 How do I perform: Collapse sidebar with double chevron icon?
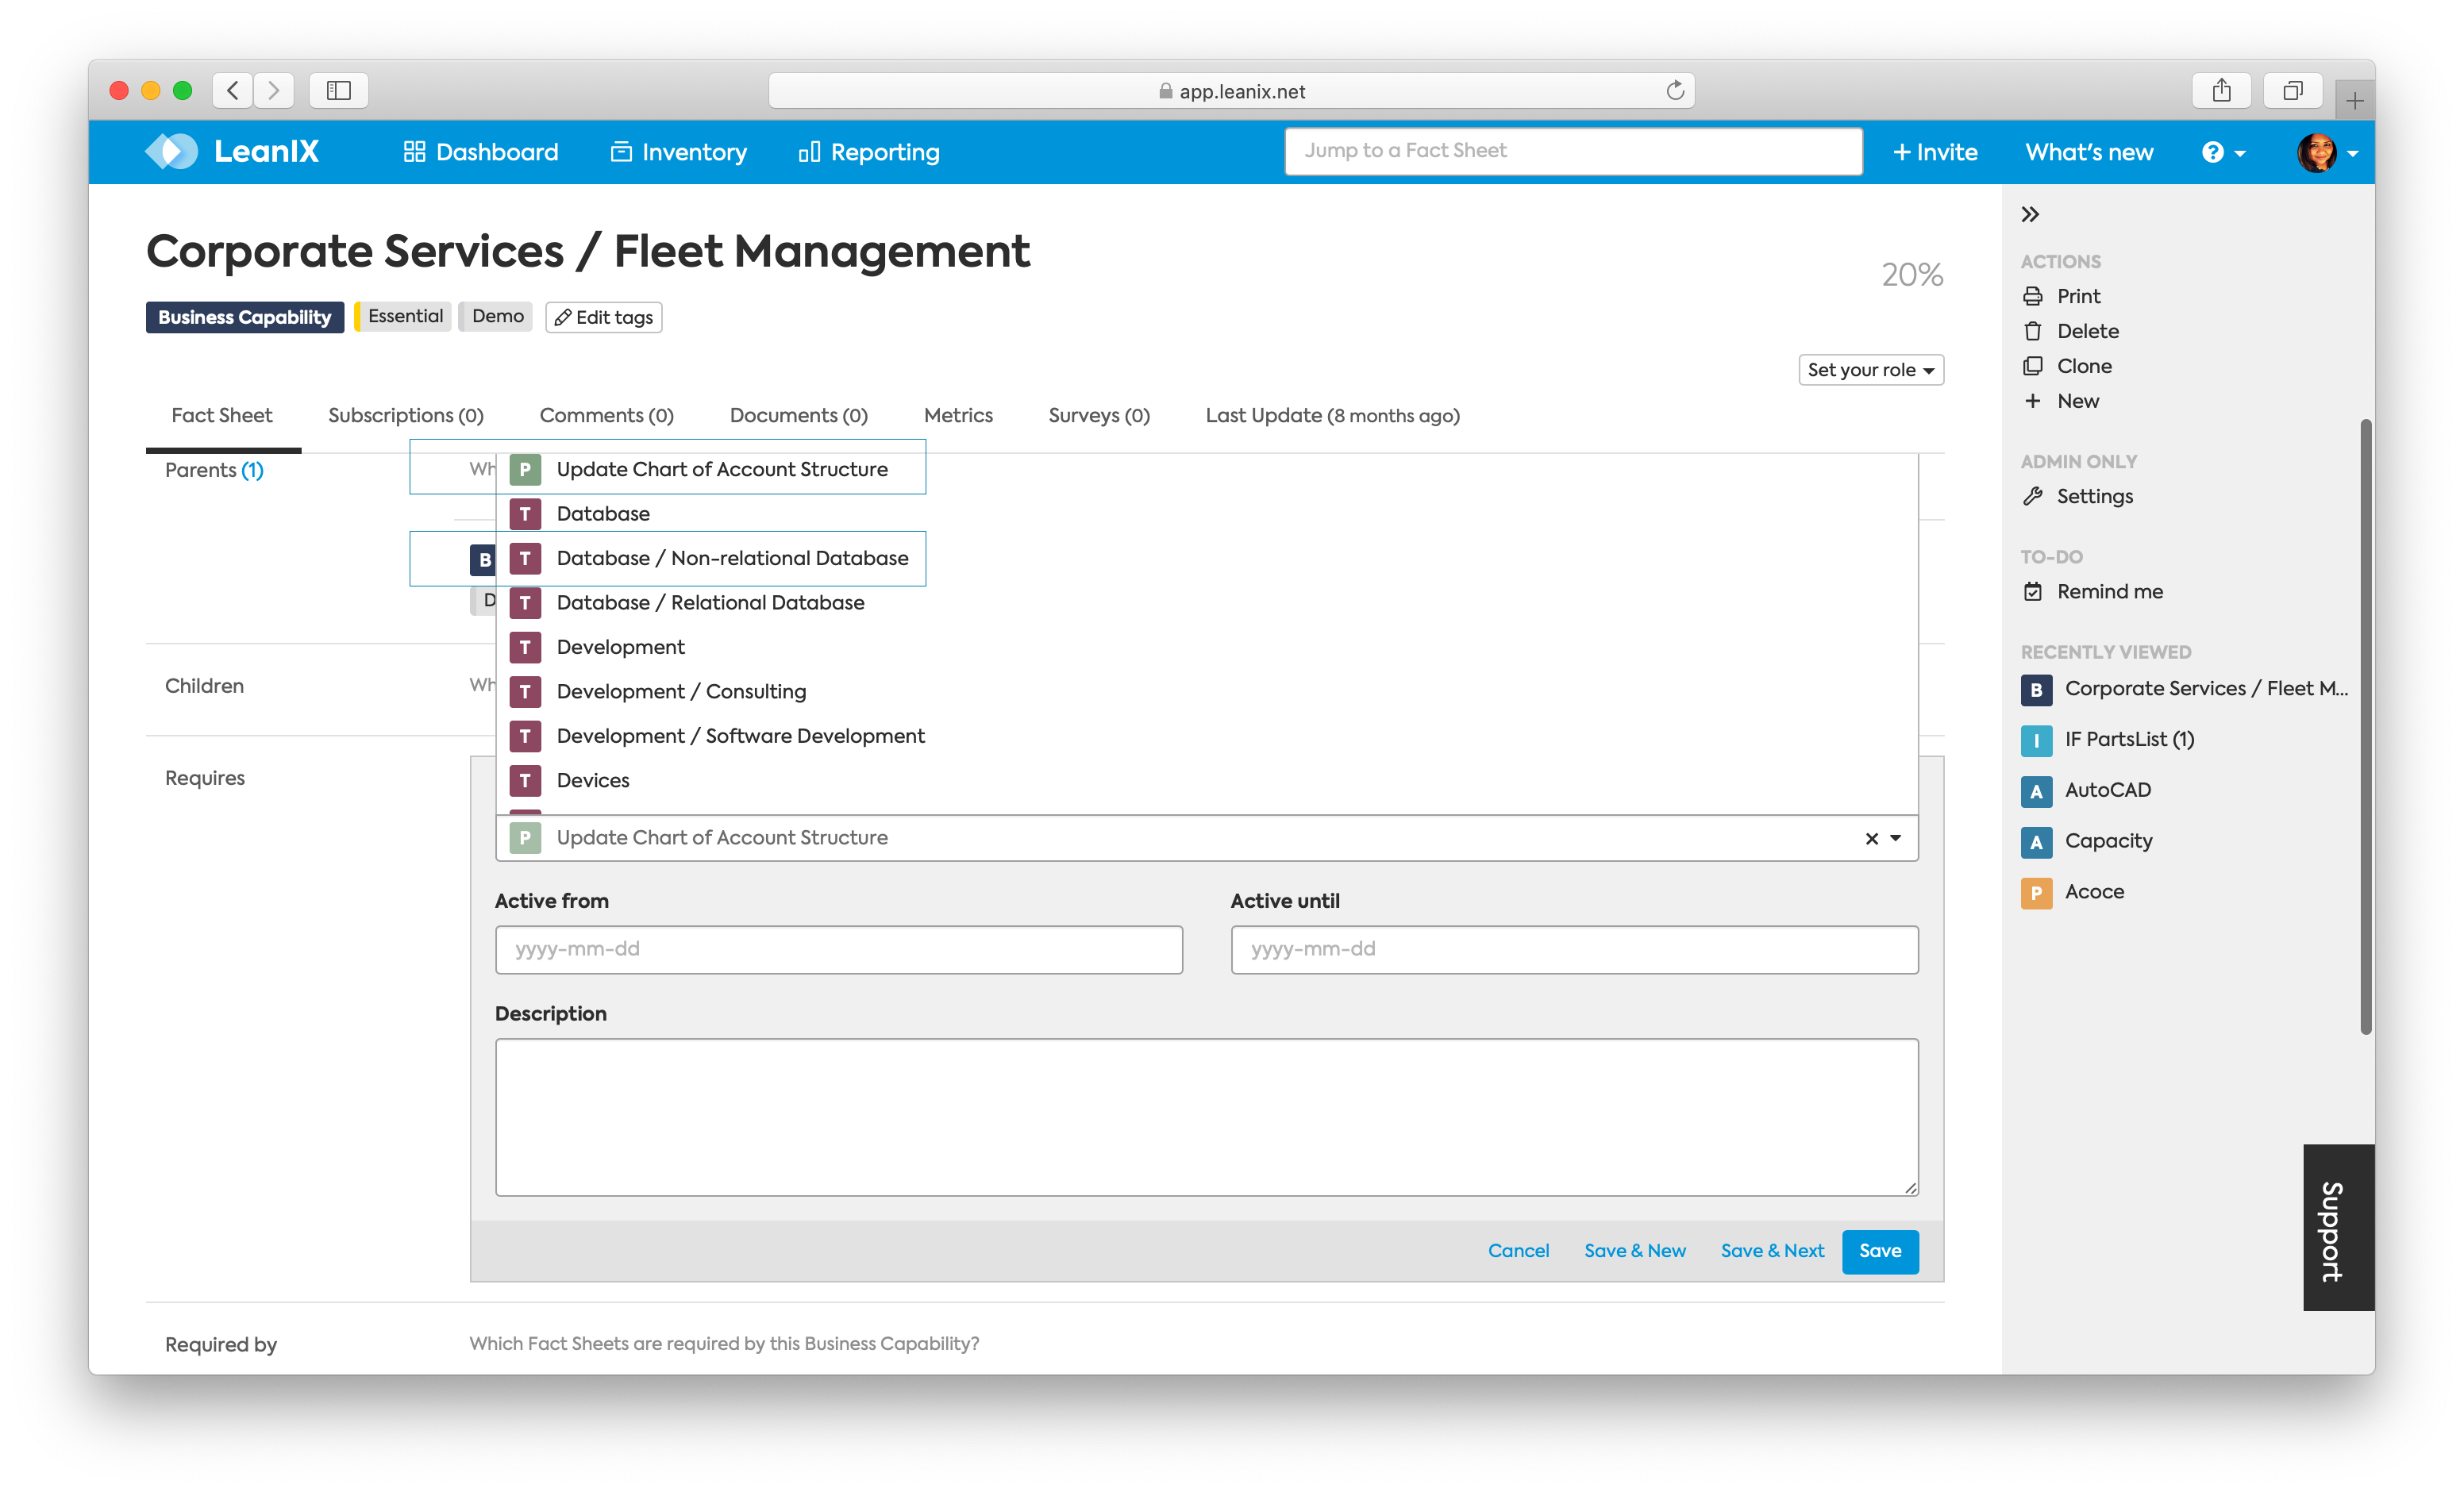2030,214
